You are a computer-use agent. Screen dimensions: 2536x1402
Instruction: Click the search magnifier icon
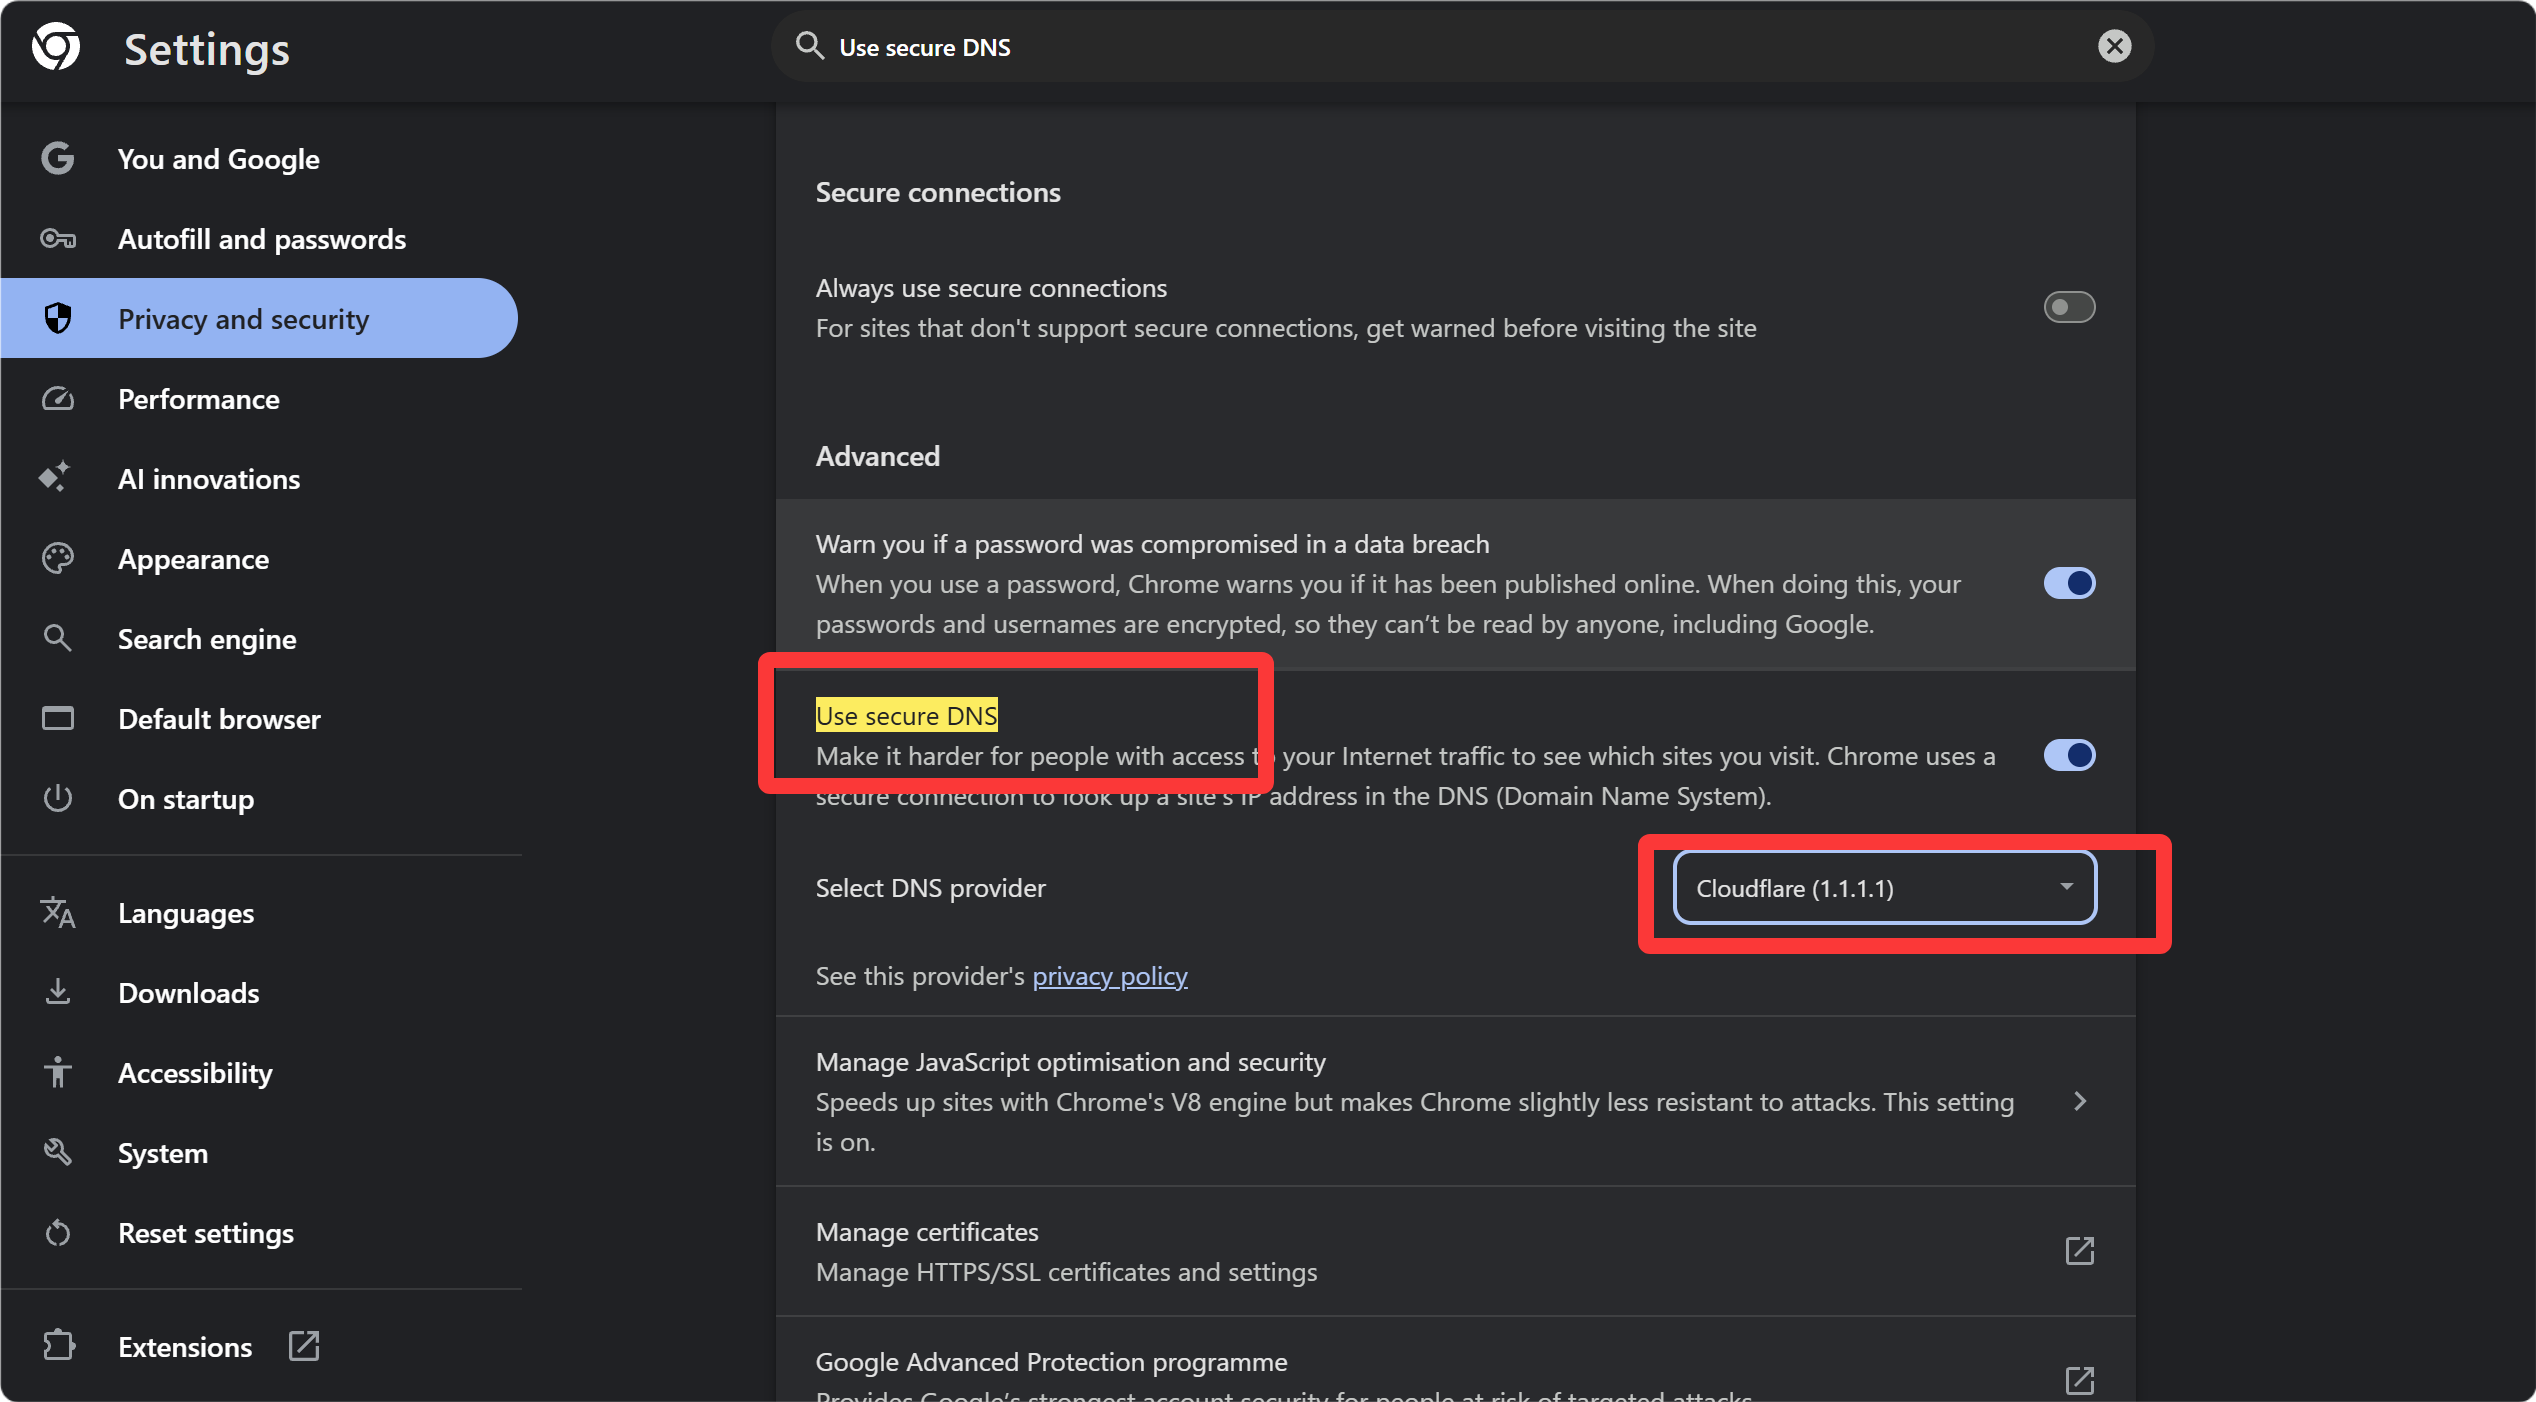[809, 46]
